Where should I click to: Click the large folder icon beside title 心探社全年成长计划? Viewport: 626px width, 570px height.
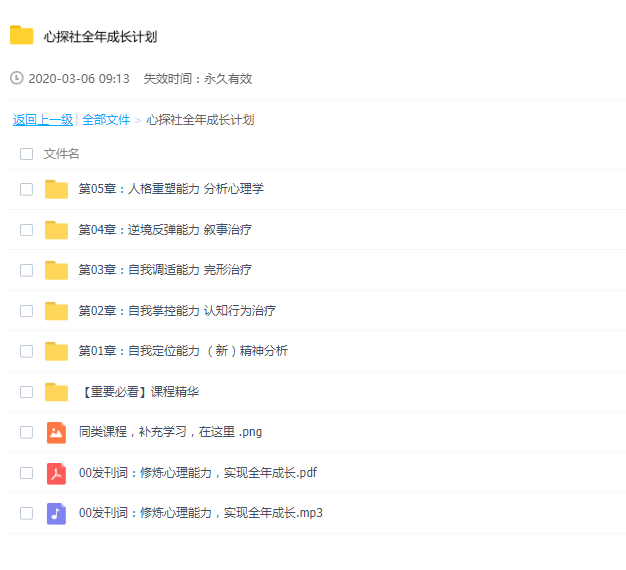(22, 35)
